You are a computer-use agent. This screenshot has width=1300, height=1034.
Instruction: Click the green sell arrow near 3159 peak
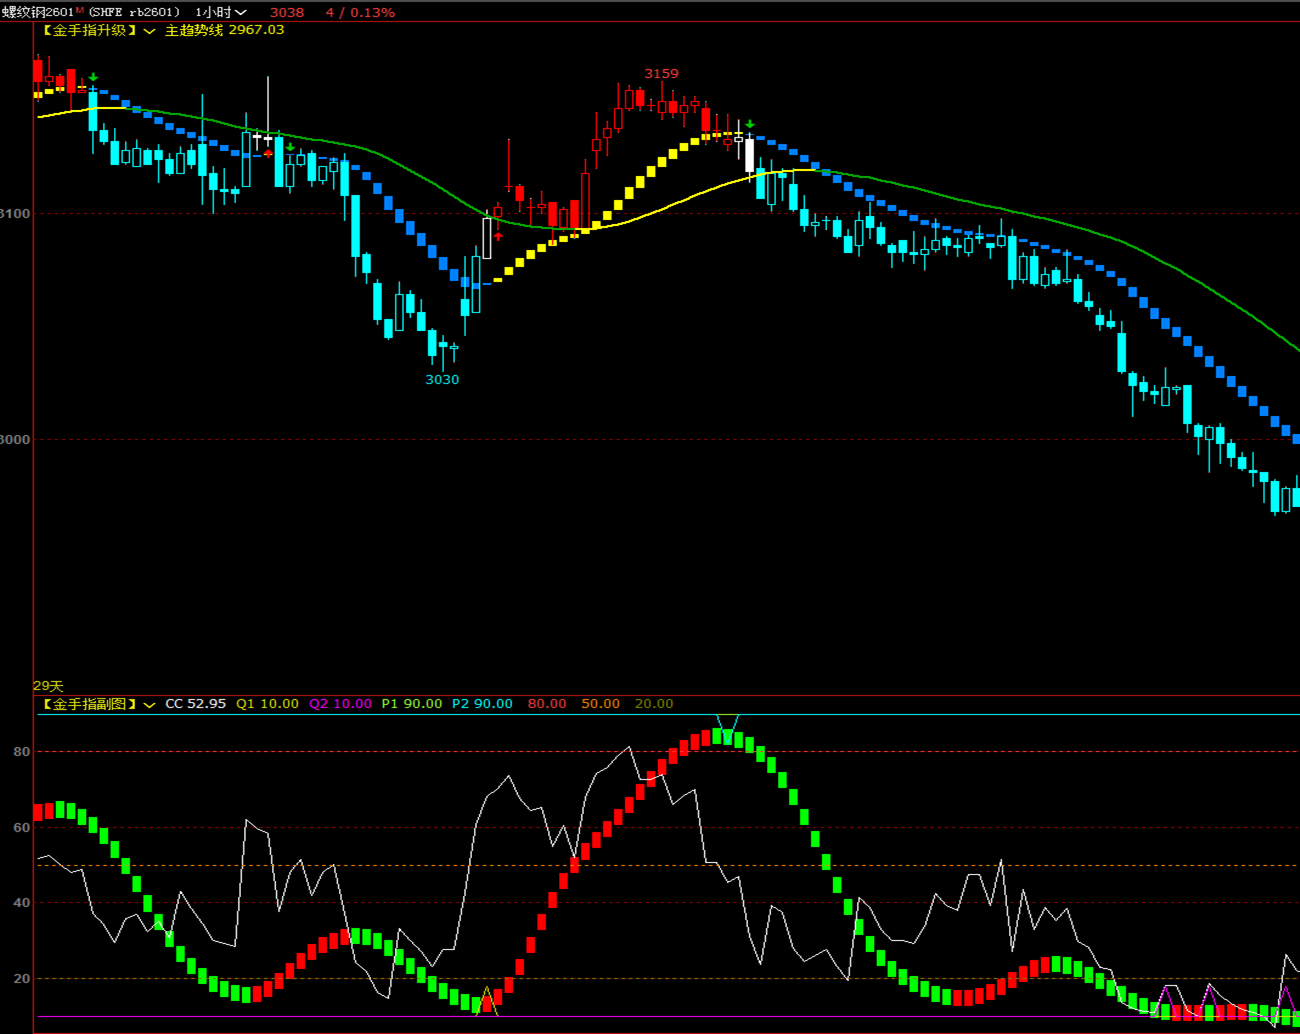(750, 125)
